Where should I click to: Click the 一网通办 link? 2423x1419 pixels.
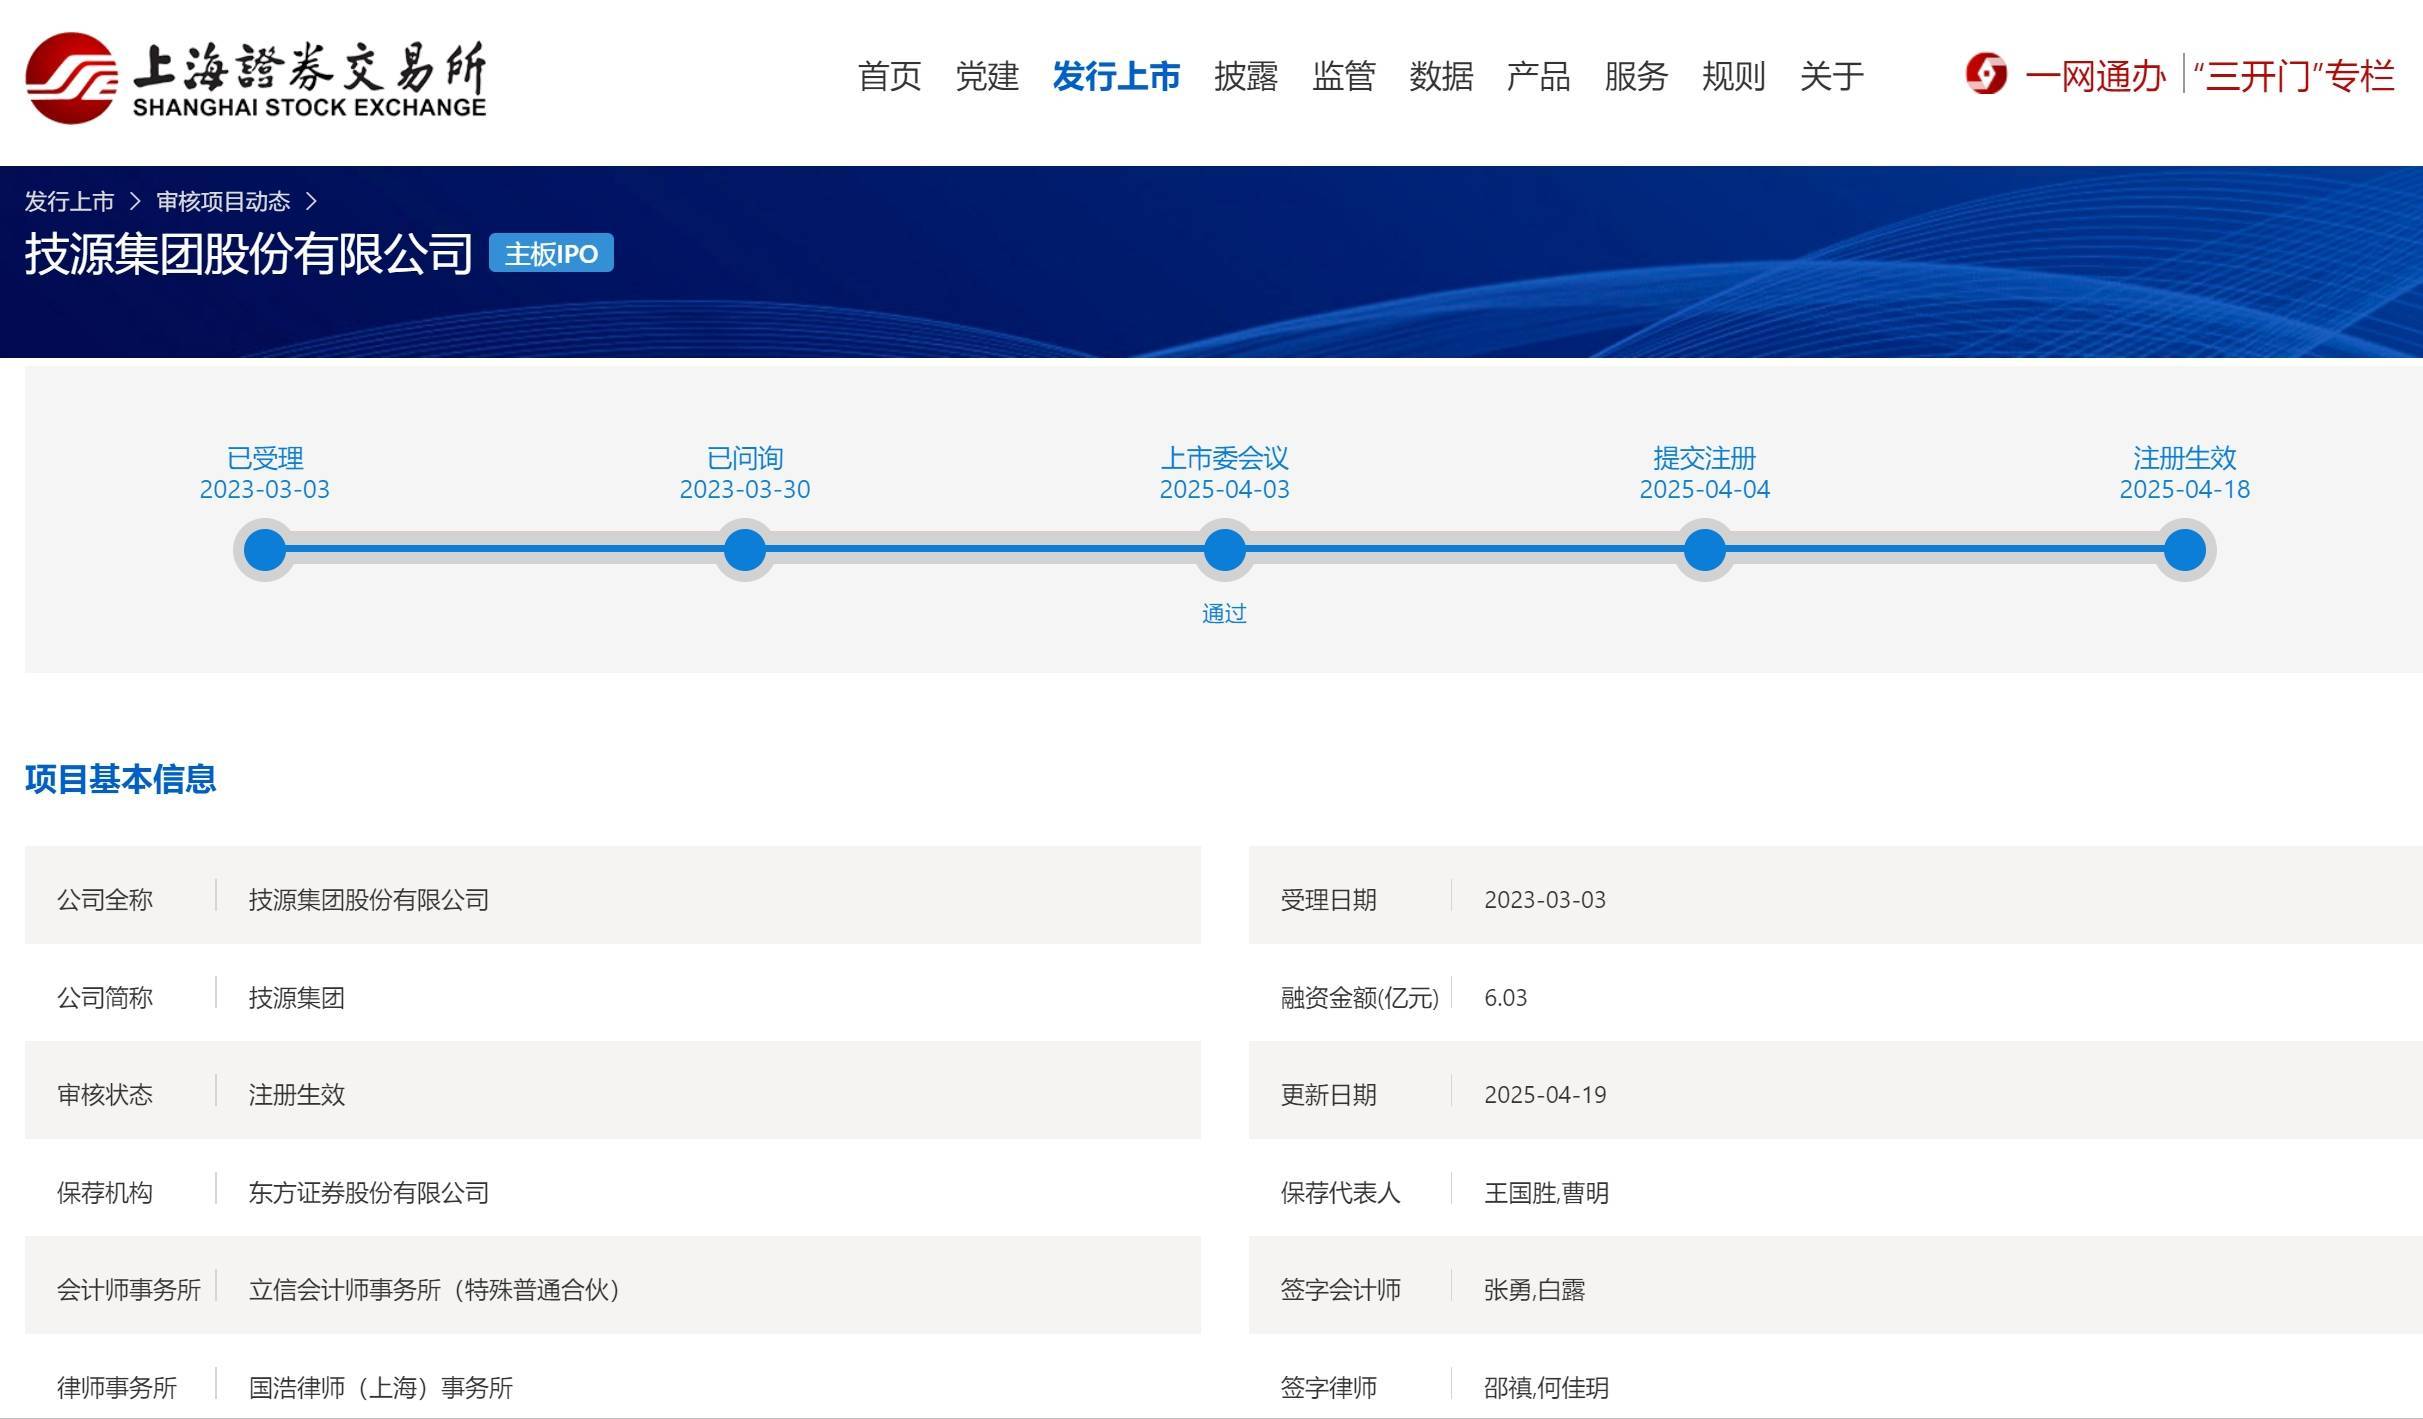point(2095,76)
